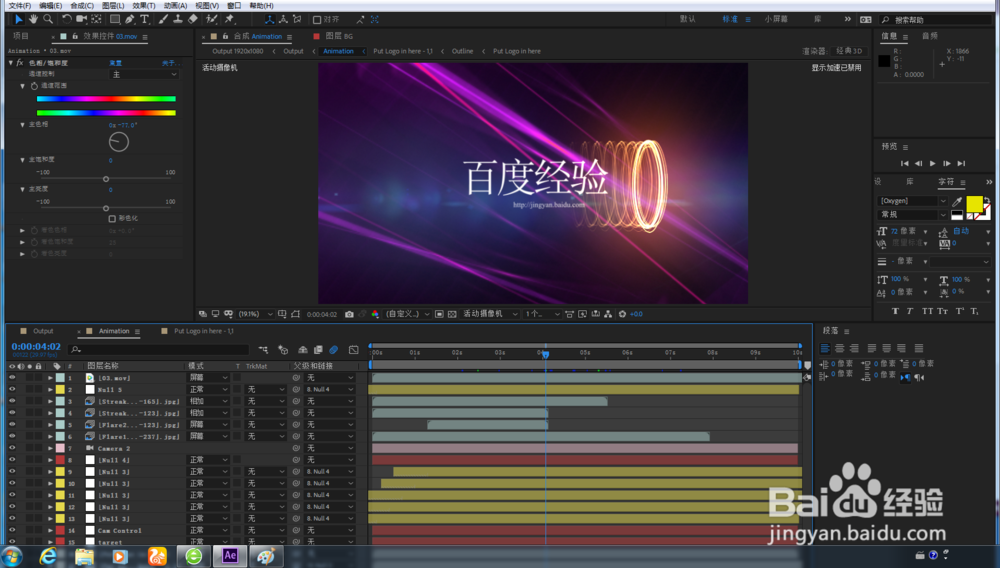Collapse the 色相/饱和度 effect group
The width and height of the screenshot is (1000, 568).
pyautogui.click(x=11, y=62)
